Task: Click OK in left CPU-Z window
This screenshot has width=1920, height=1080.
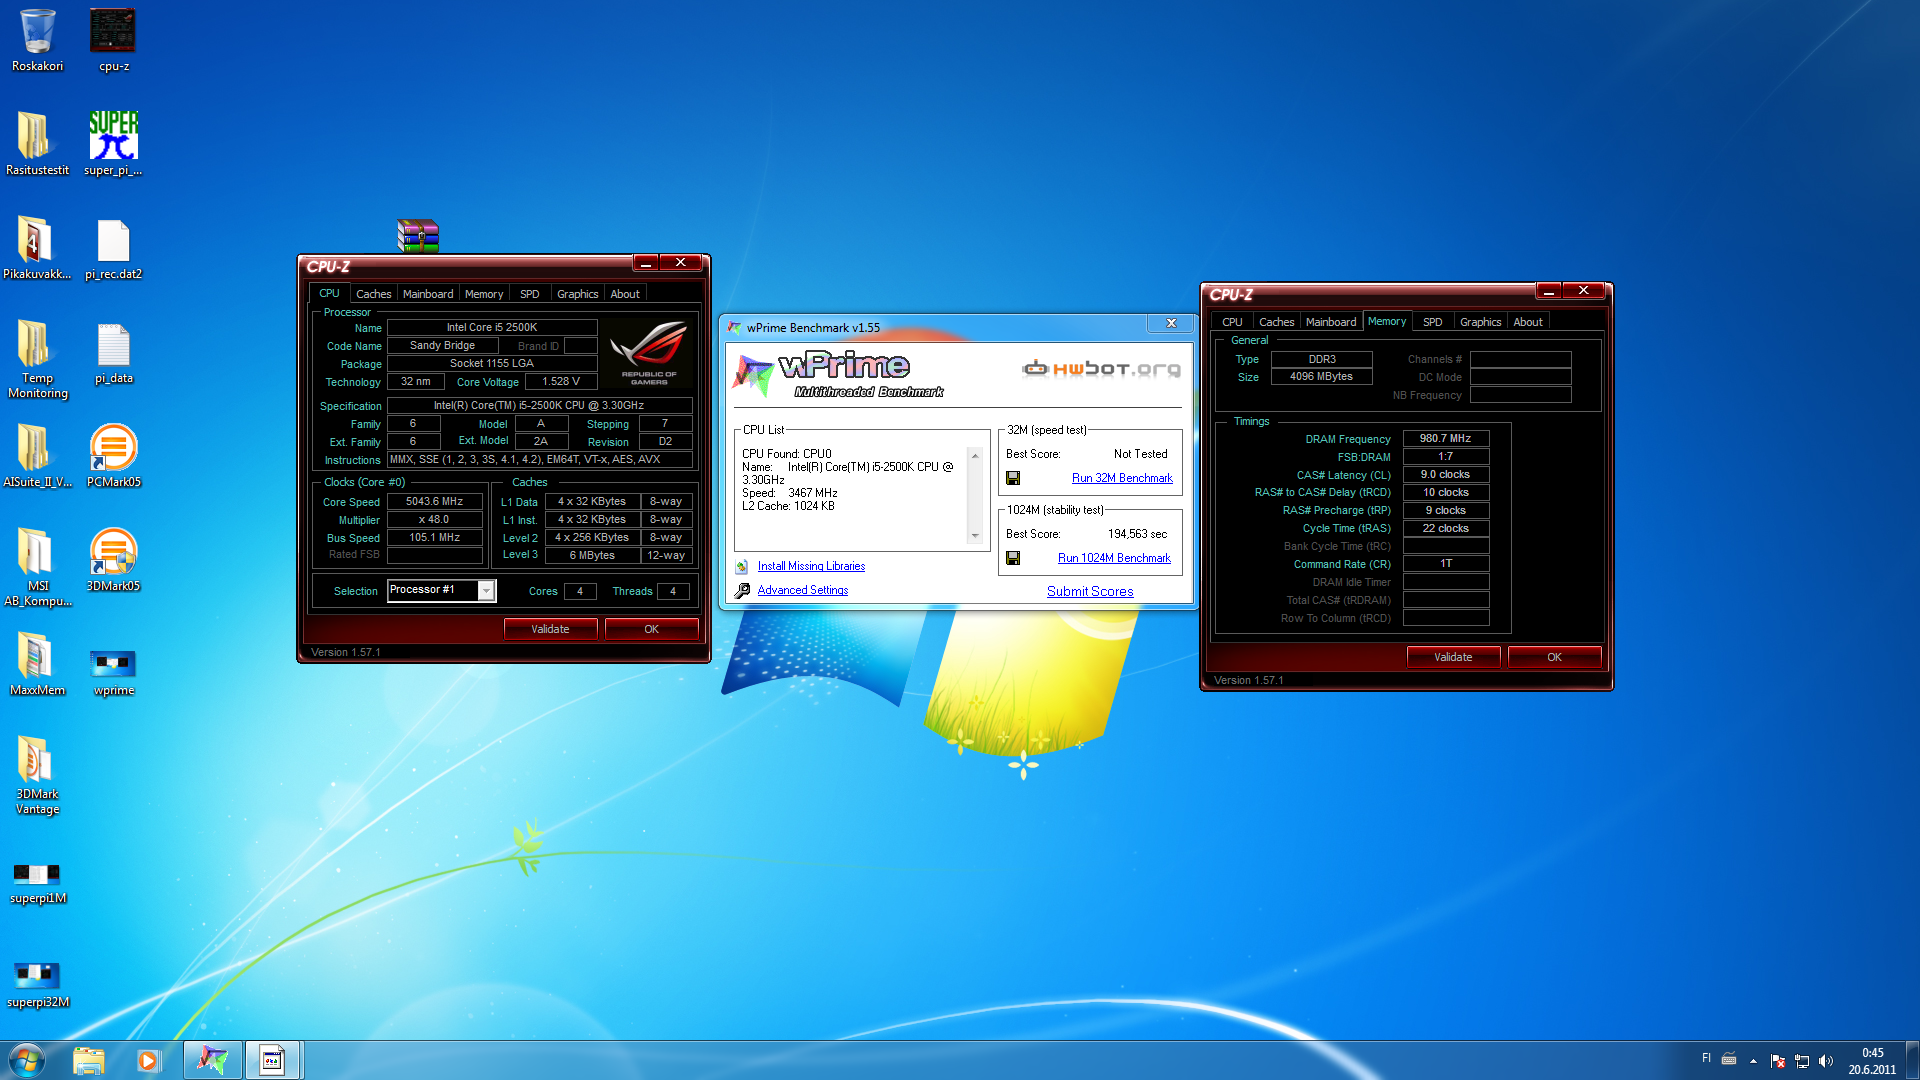Action: tap(651, 629)
